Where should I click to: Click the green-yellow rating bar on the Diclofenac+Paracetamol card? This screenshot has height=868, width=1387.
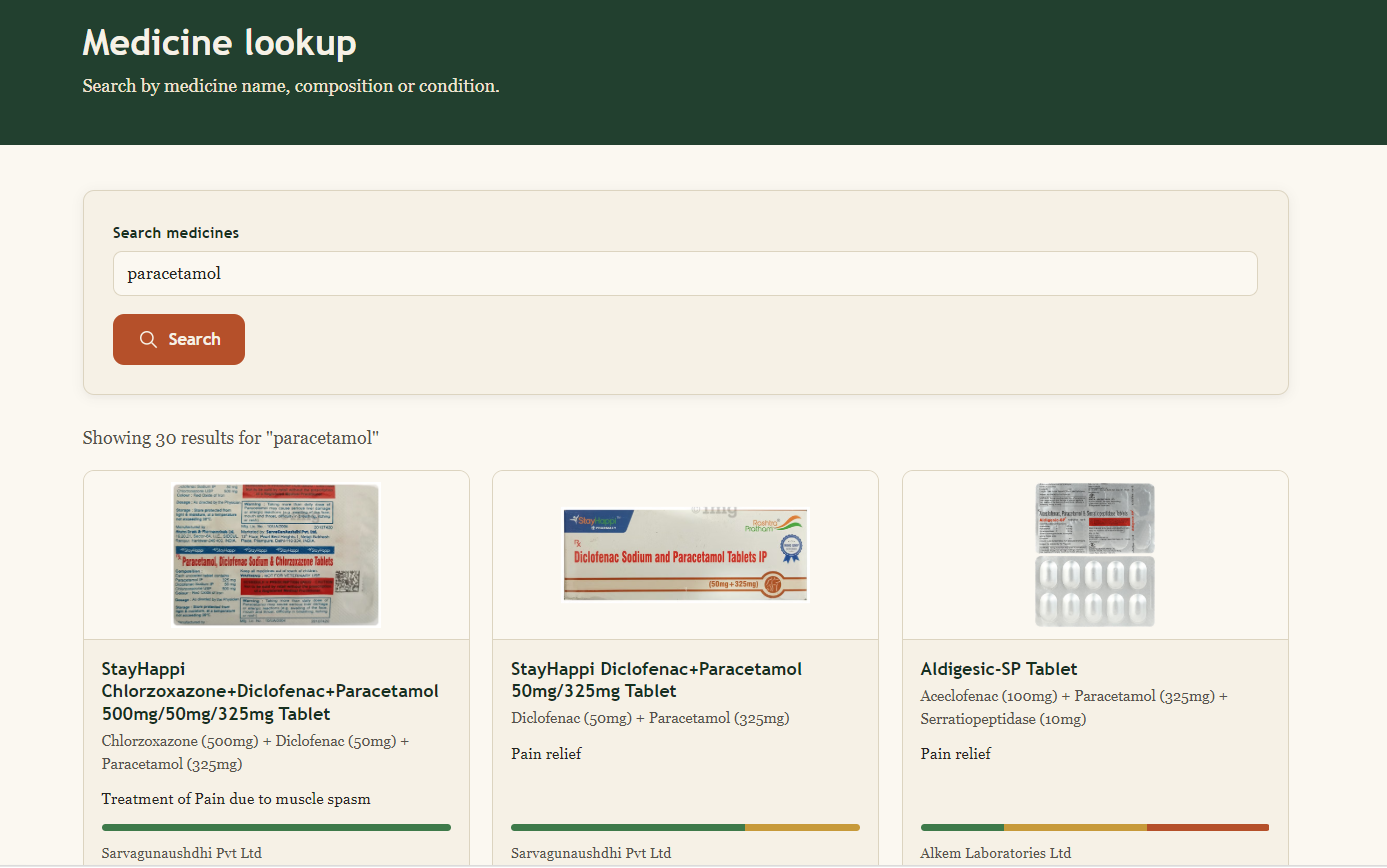pos(685,827)
